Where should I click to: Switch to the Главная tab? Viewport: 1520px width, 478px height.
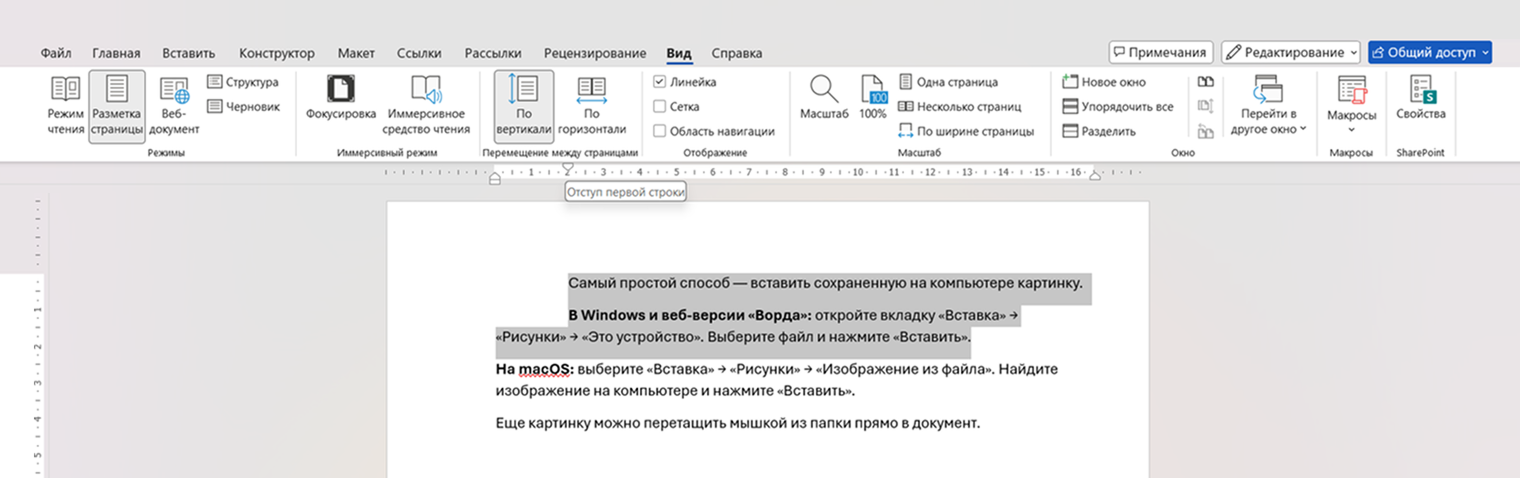[116, 53]
